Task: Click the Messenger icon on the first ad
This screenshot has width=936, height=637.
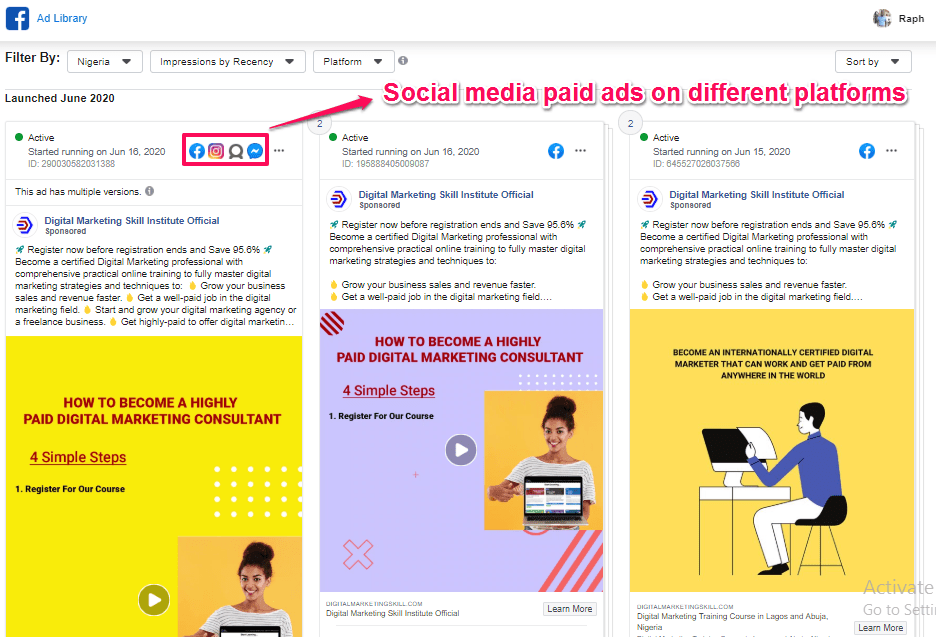Action: tap(255, 151)
